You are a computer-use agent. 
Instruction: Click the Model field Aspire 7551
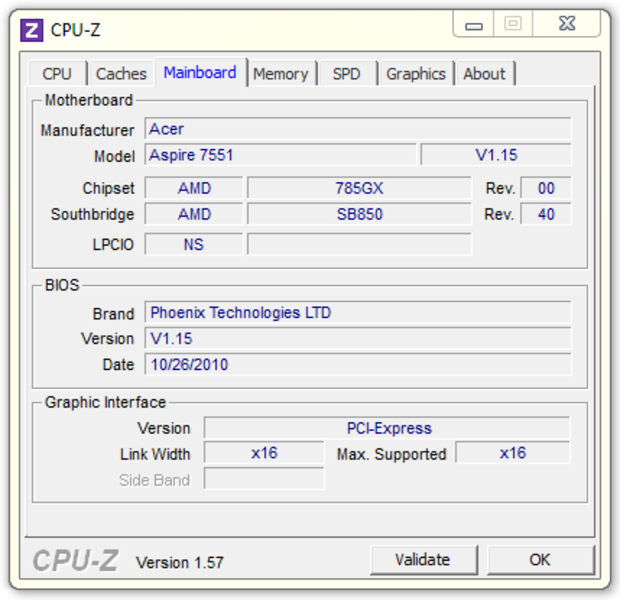click(x=280, y=155)
